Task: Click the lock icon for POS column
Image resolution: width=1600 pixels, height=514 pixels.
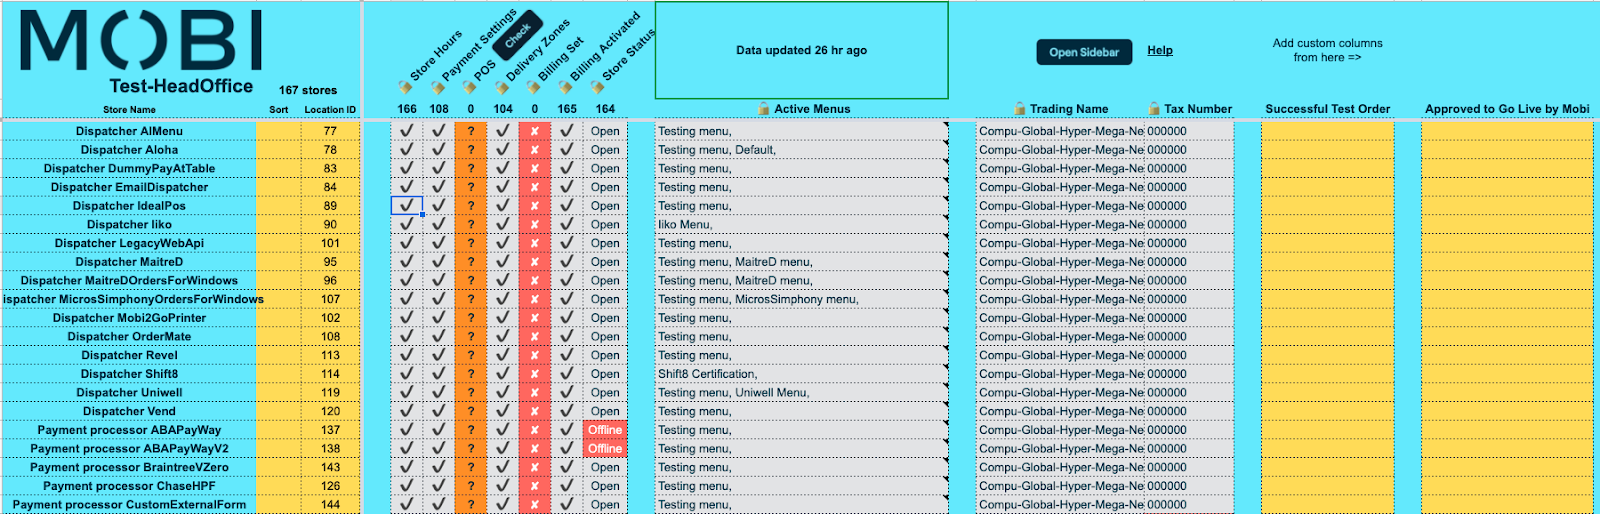Action: tap(469, 88)
